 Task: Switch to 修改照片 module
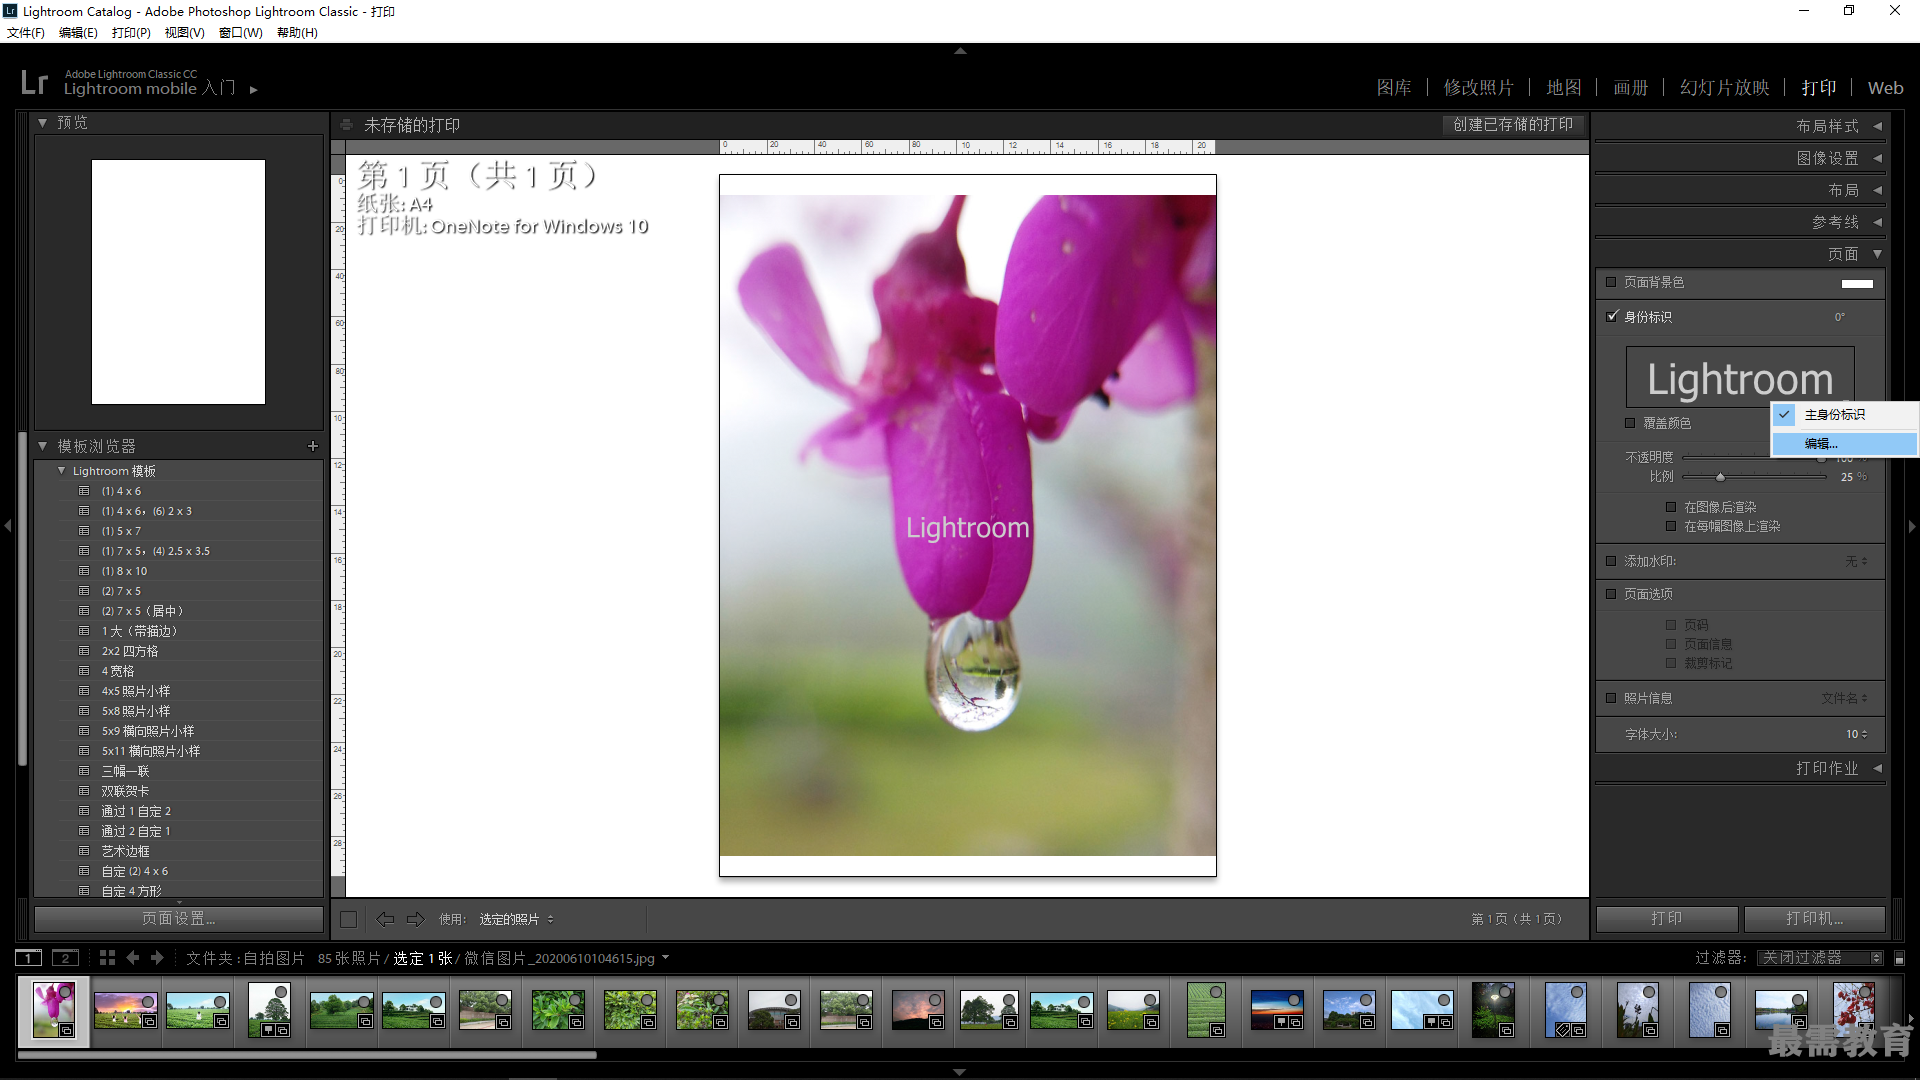1478,88
